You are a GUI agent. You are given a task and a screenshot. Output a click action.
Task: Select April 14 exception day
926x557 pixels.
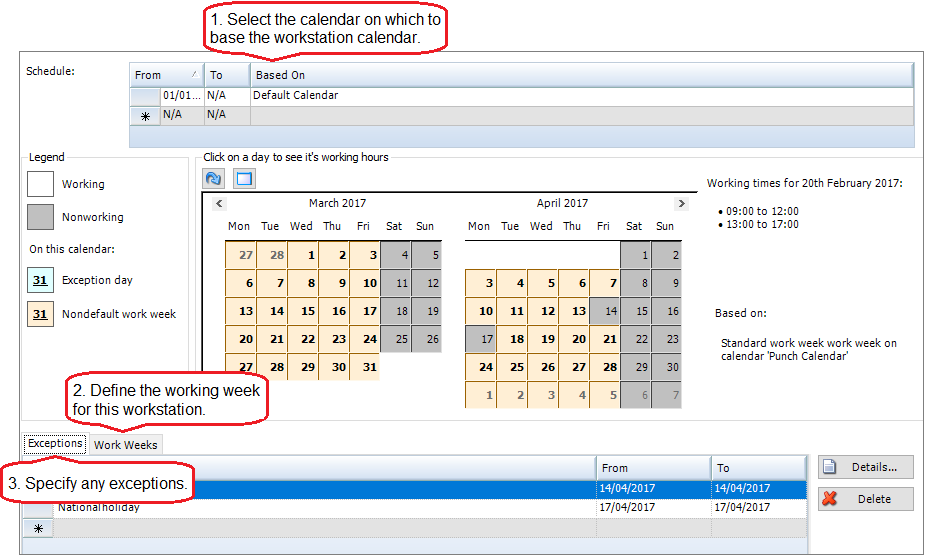(604, 312)
